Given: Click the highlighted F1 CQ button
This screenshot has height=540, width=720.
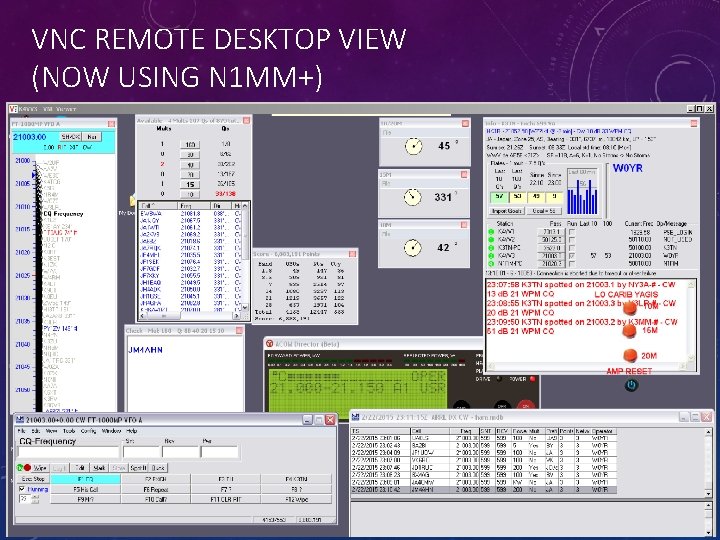Looking at the screenshot, I should click(86, 479).
